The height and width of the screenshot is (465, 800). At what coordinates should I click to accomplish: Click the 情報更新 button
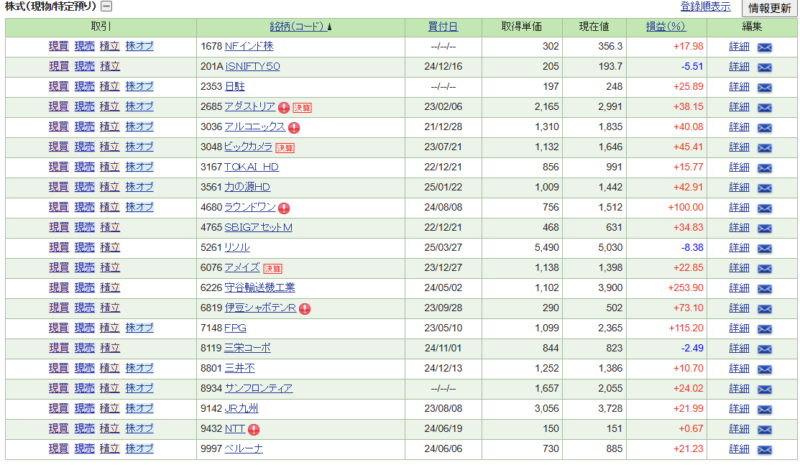(769, 8)
